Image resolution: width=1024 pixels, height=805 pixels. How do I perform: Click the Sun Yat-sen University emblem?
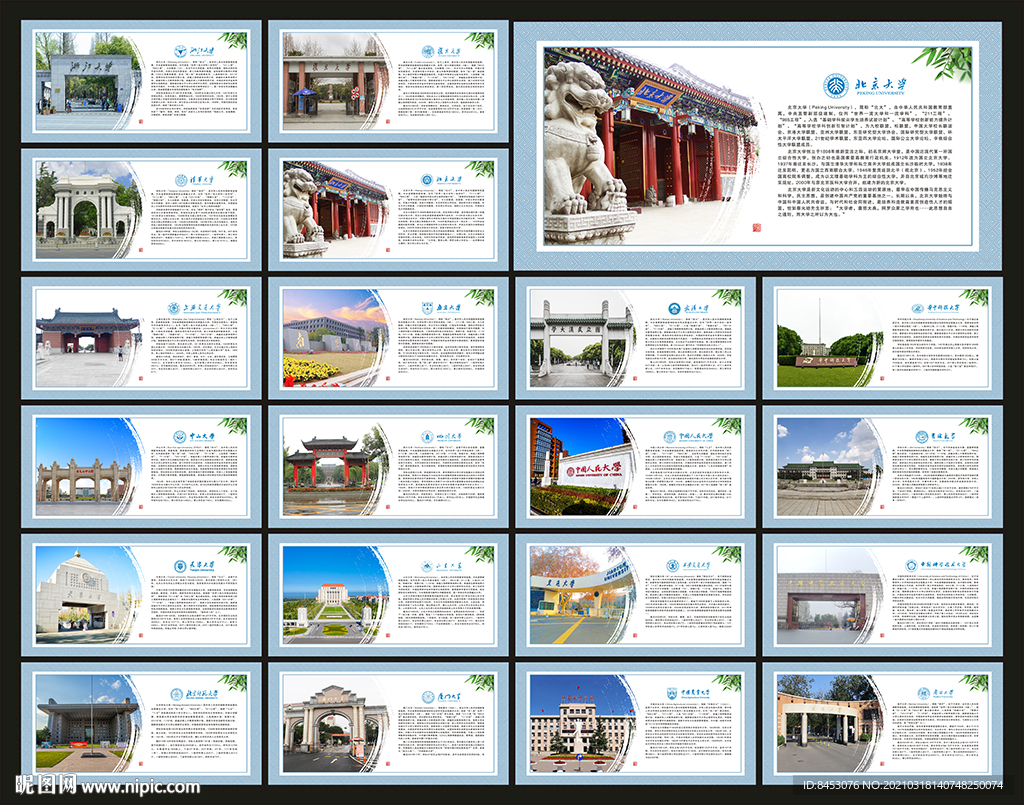click(x=179, y=437)
